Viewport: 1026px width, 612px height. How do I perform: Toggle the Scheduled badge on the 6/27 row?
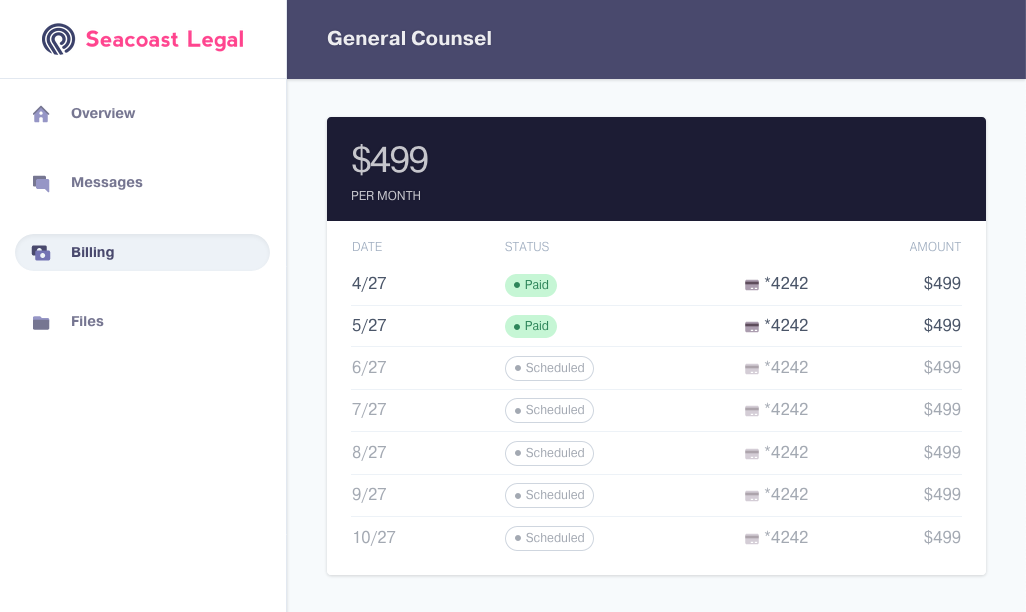549,368
